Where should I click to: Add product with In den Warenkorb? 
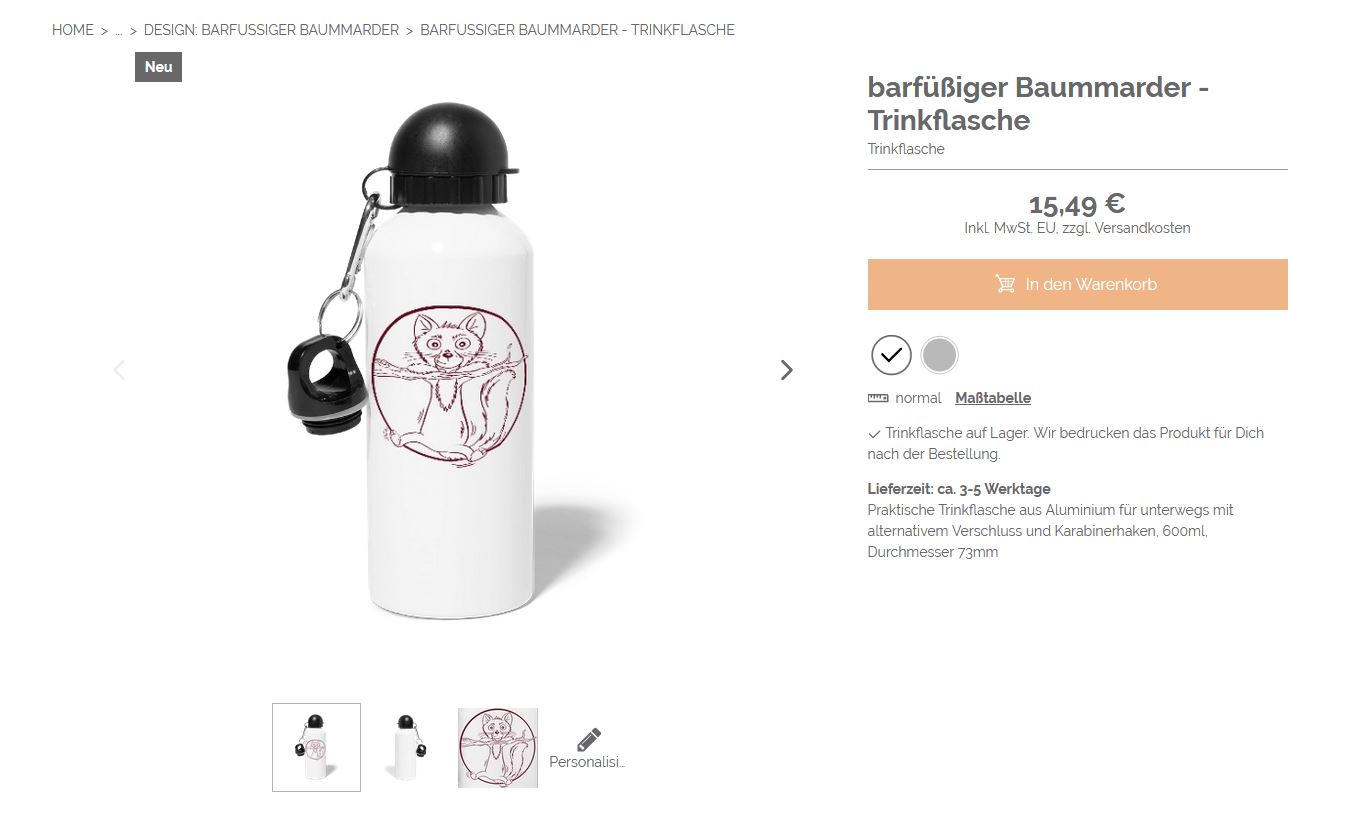1077,284
